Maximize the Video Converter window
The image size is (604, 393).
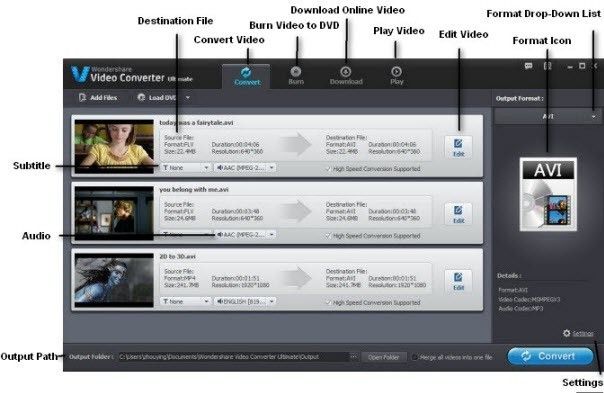pos(582,66)
